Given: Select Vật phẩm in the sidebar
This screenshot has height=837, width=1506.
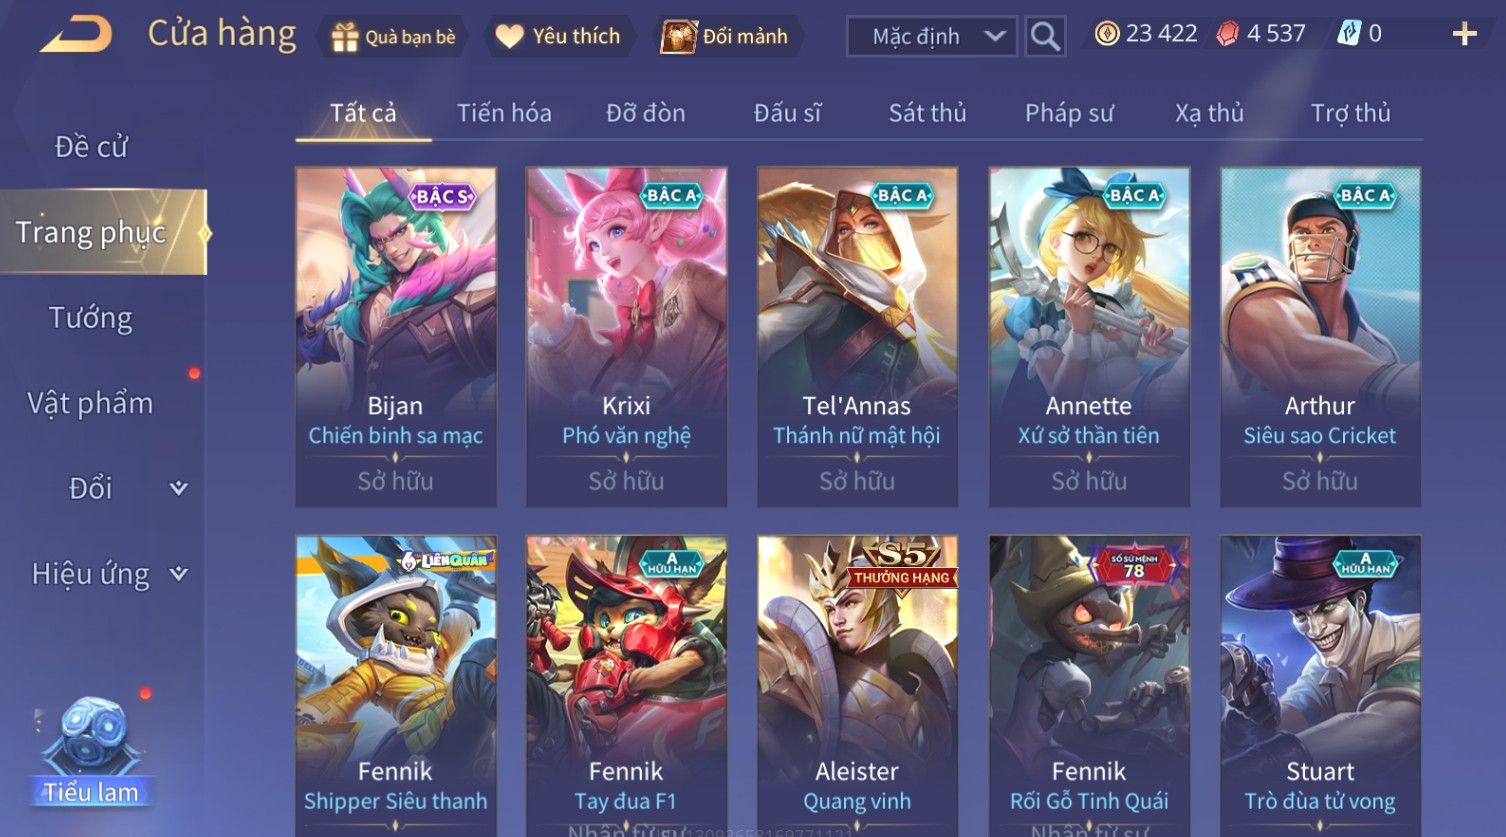Looking at the screenshot, I should (x=91, y=403).
